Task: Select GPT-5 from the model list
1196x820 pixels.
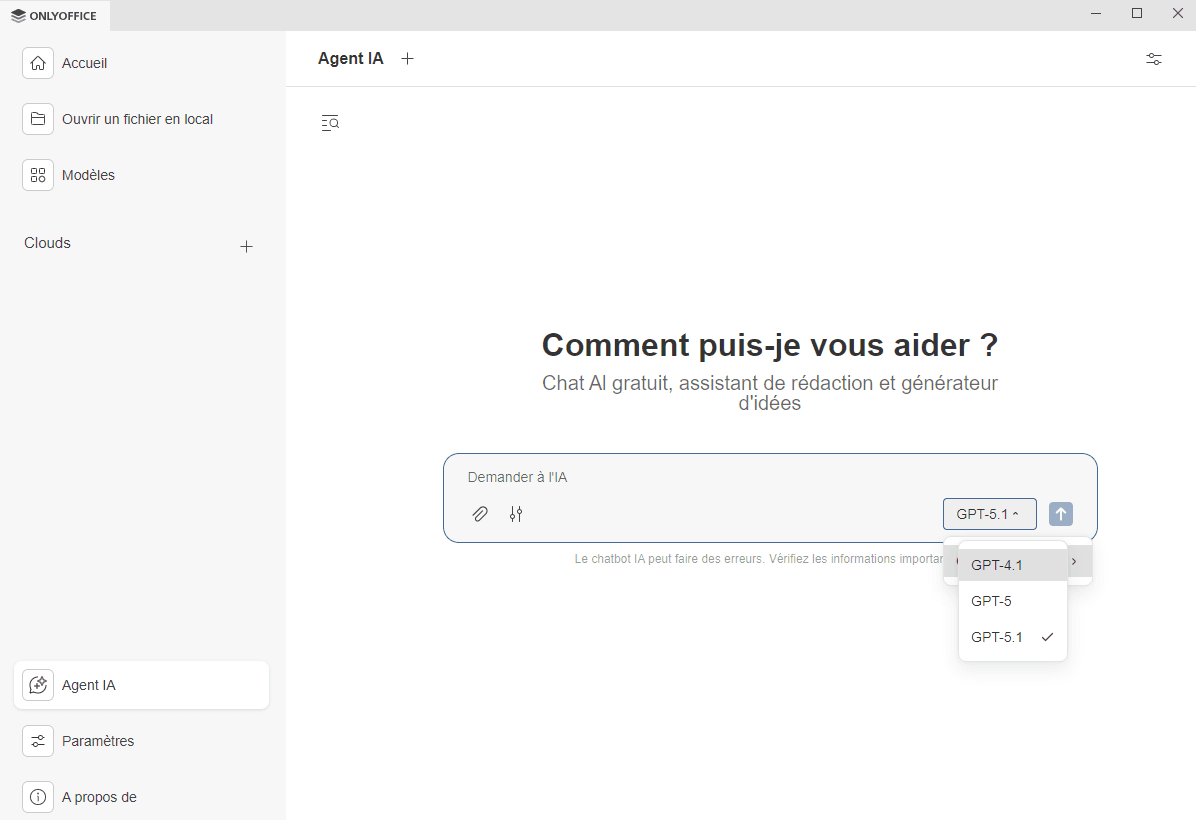Action: point(991,600)
